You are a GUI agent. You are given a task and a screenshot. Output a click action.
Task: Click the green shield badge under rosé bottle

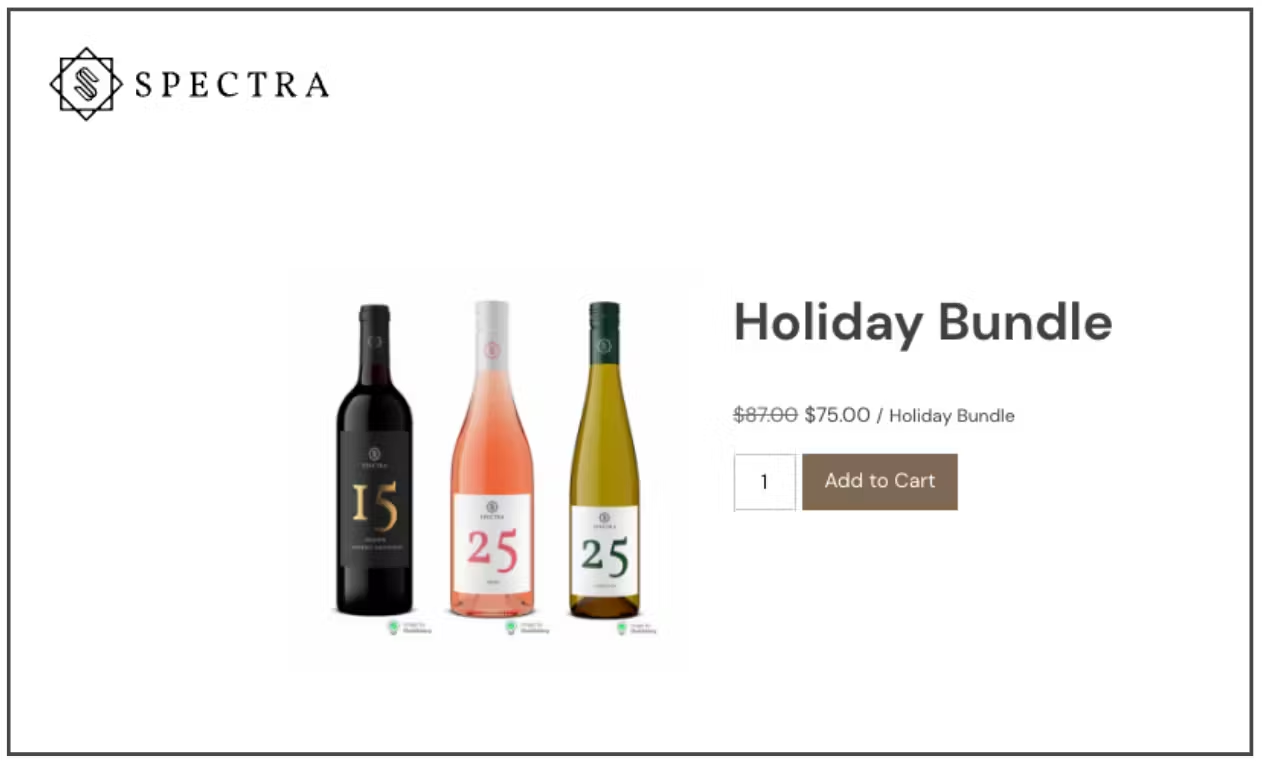(511, 628)
